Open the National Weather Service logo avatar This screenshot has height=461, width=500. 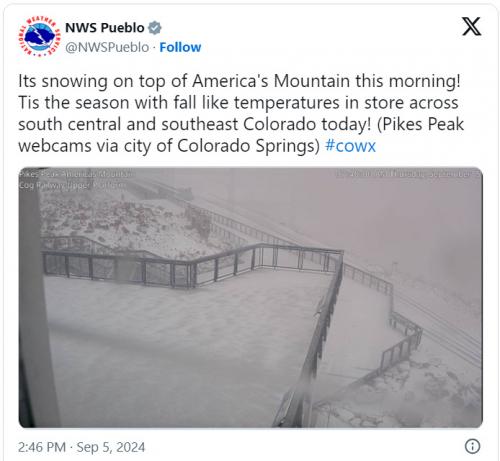click(x=39, y=36)
